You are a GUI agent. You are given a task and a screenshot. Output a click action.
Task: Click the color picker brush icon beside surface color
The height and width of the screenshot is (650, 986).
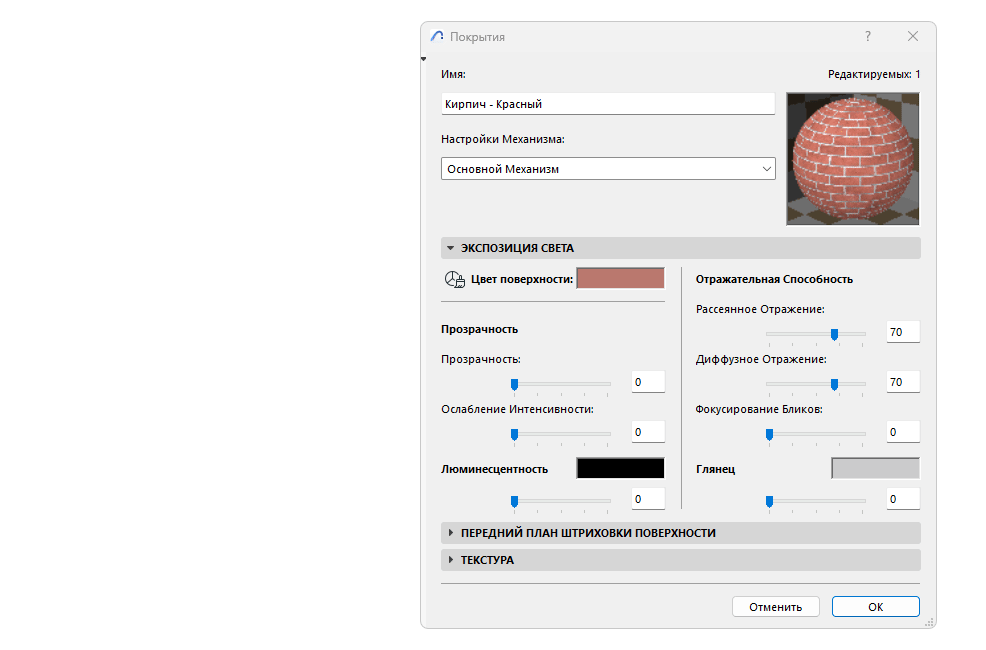click(454, 279)
